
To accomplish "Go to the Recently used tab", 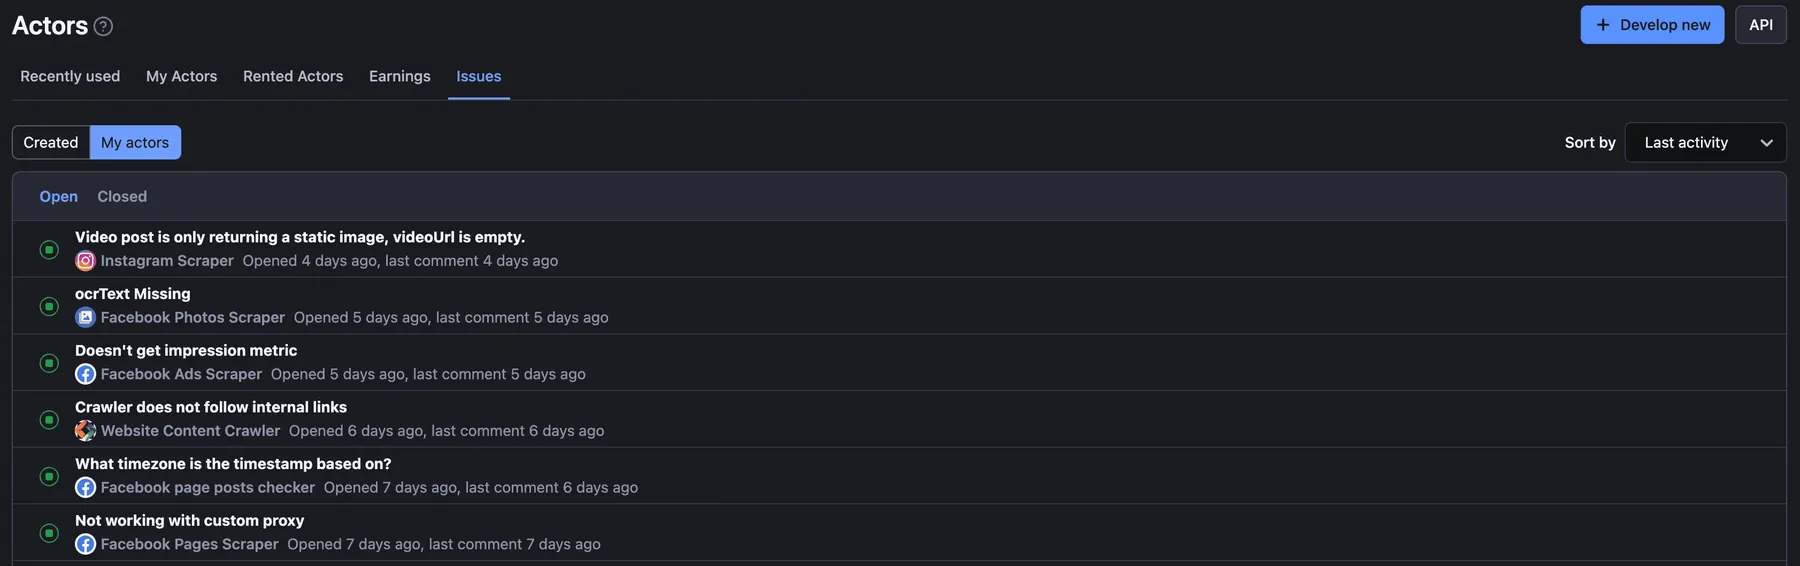I will coord(70,76).
